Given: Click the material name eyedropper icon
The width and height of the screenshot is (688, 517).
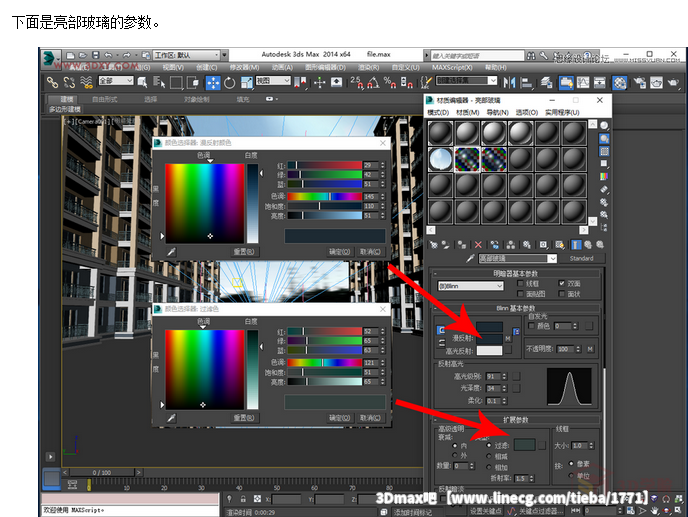Looking at the screenshot, I should click(x=470, y=258).
